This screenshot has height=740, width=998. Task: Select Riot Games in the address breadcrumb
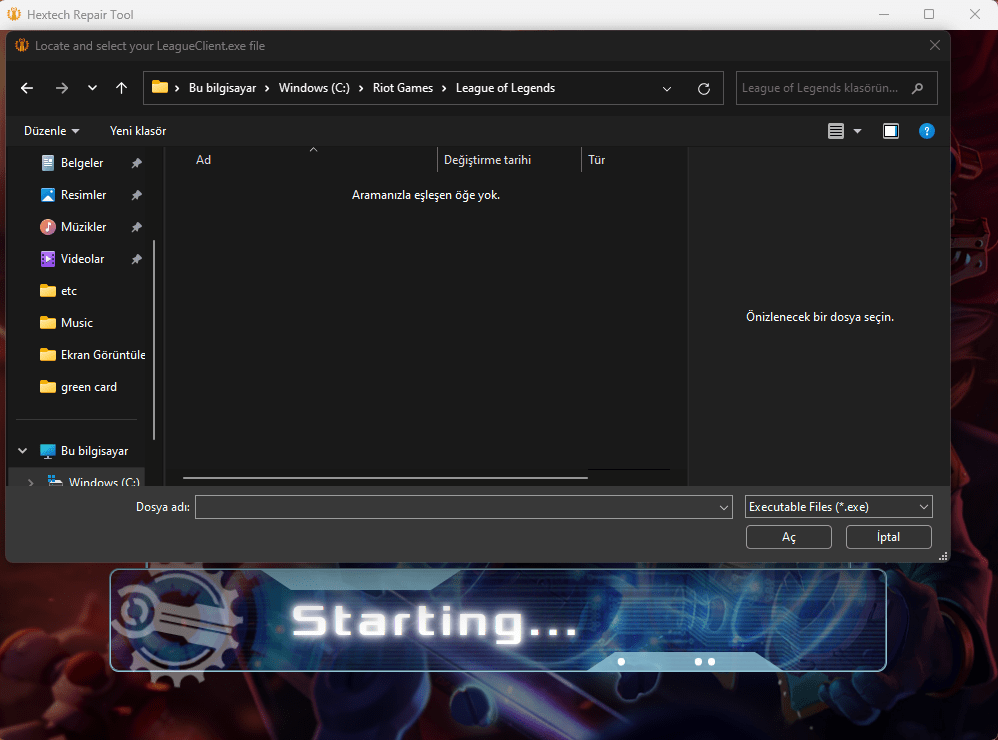[x=403, y=88]
